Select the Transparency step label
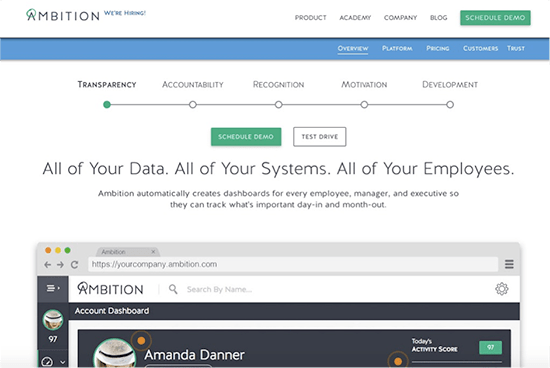Image resolution: width=550 pixels, height=368 pixels. coord(107,85)
